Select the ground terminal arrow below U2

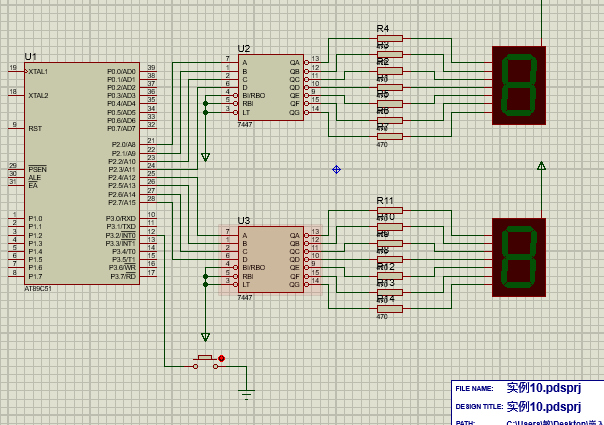[205, 157]
